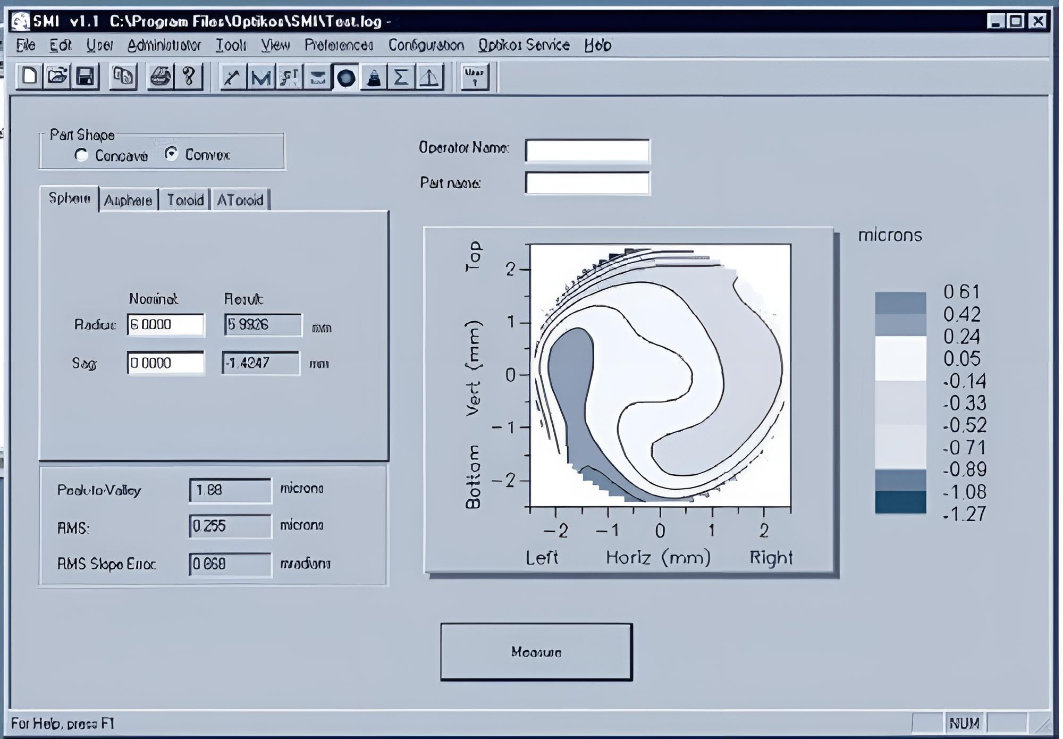The height and width of the screenshot is (739, 1063).
Task: Click the Print toolbar icon
Action: [160, 77]
